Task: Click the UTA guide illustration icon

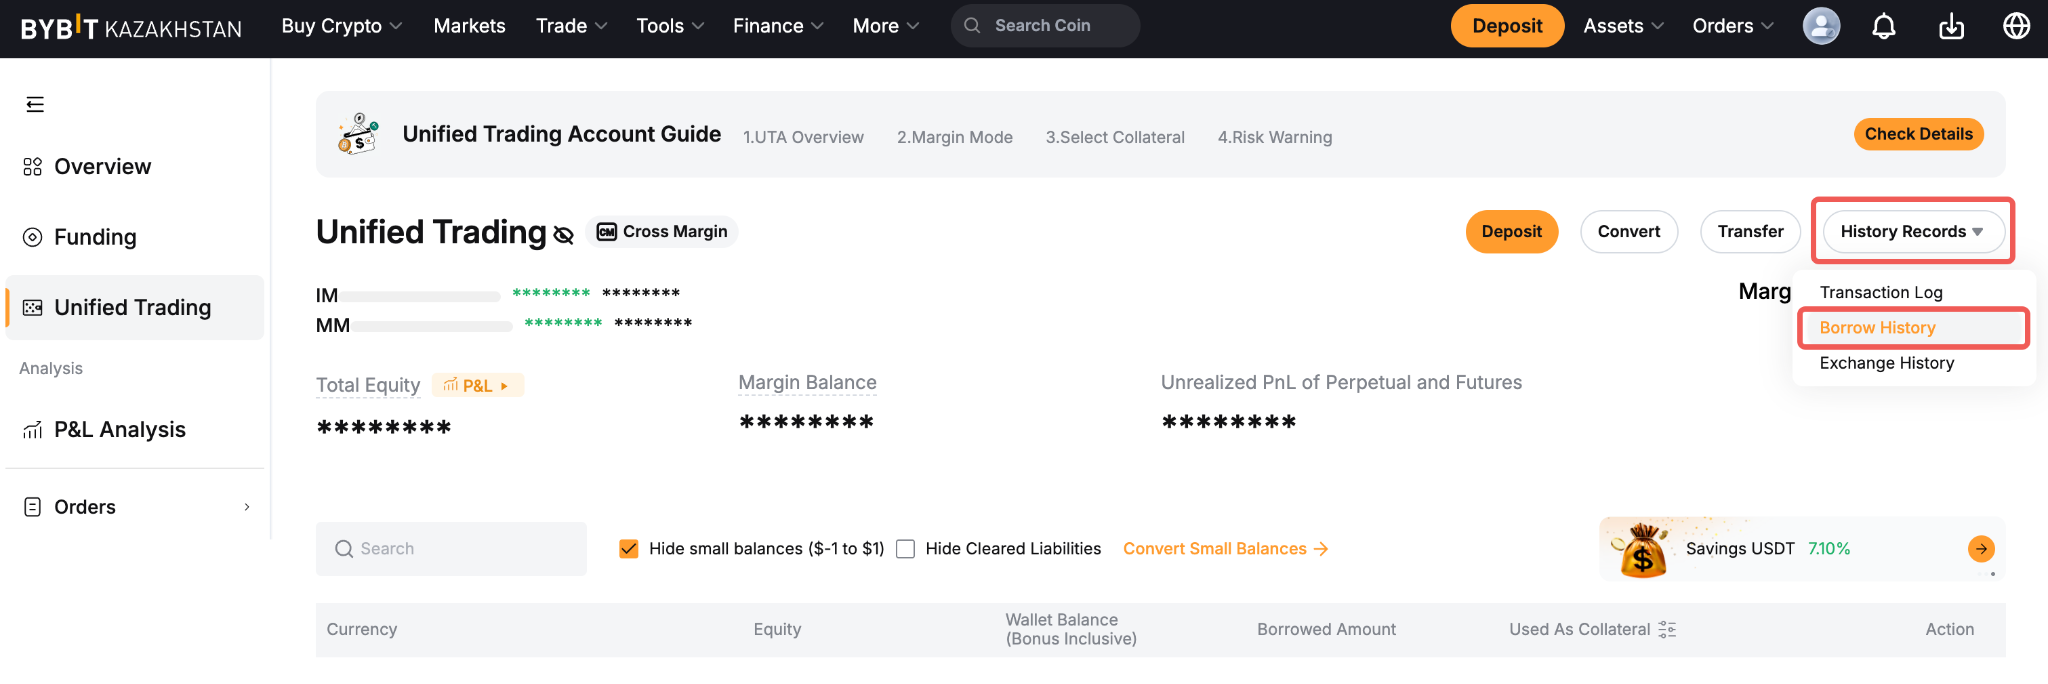Action: 358,134
